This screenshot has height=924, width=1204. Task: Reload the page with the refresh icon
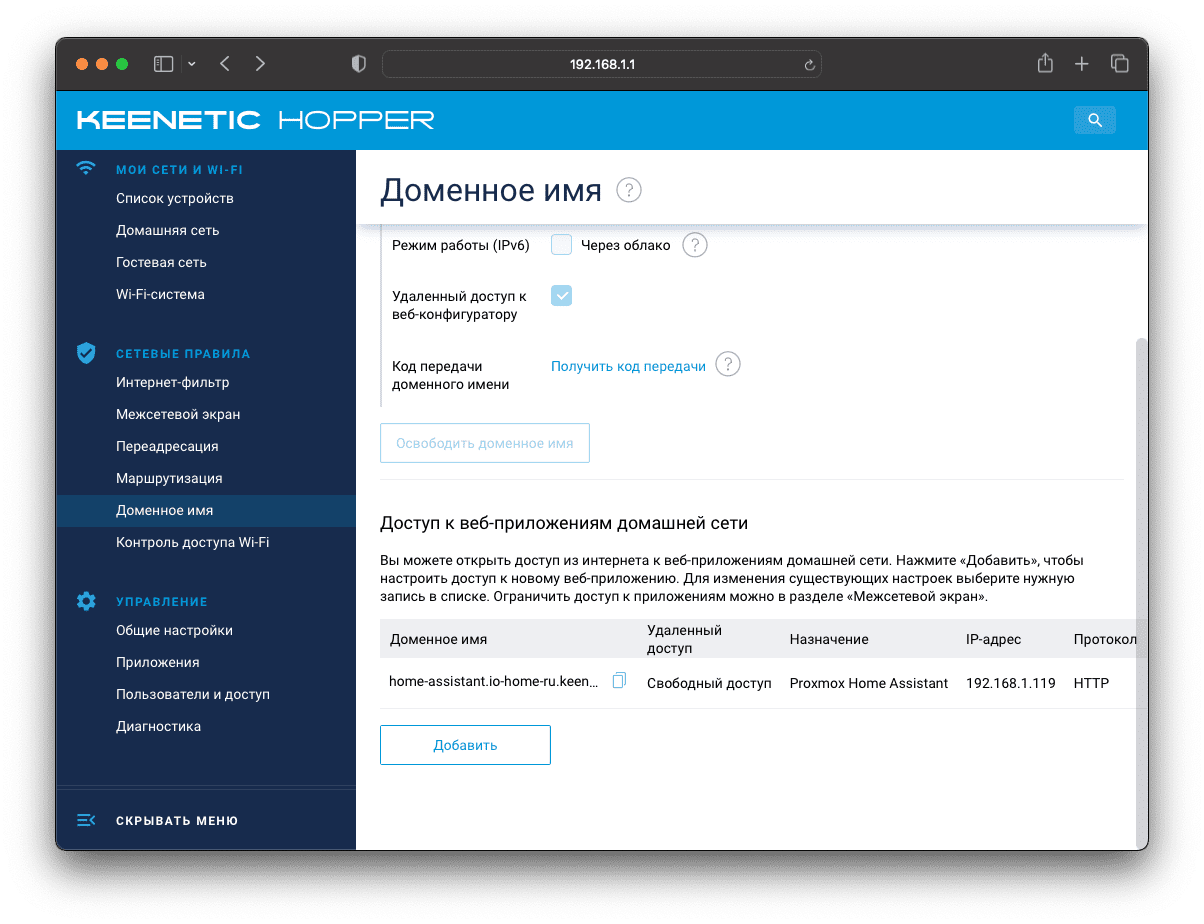point(809,65)
